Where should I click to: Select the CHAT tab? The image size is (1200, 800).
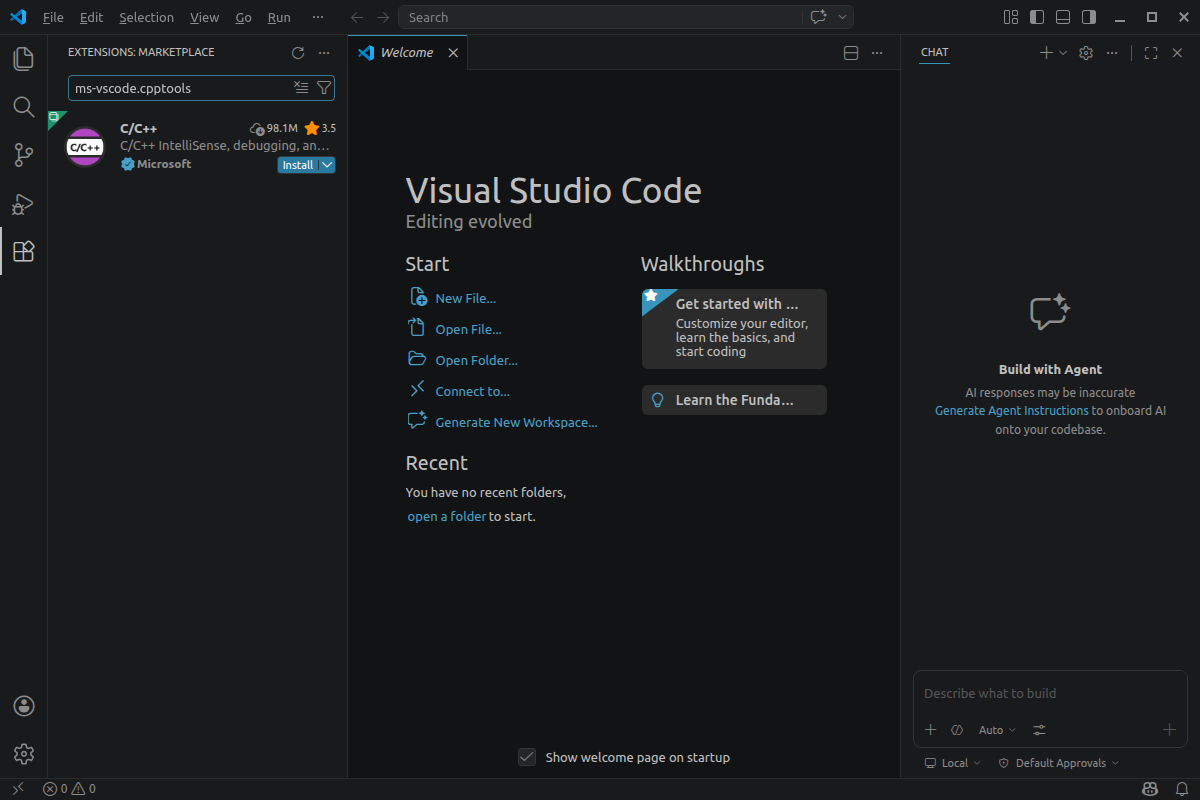(x=935, y=53)
